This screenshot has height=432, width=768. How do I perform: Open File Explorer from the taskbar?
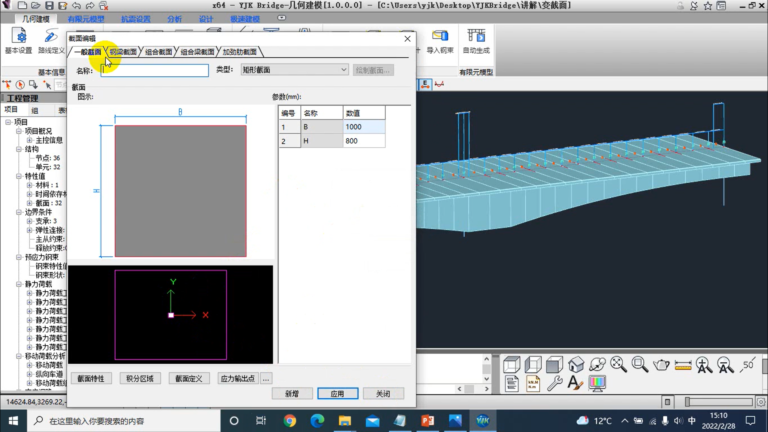[x=345, y=421]
